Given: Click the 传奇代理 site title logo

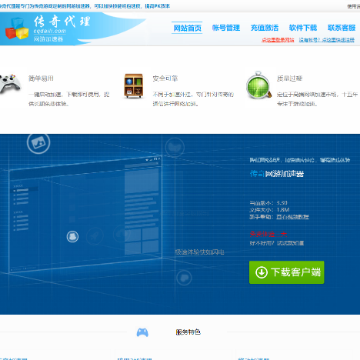Looking at the screenshot, I should (62, 22).
